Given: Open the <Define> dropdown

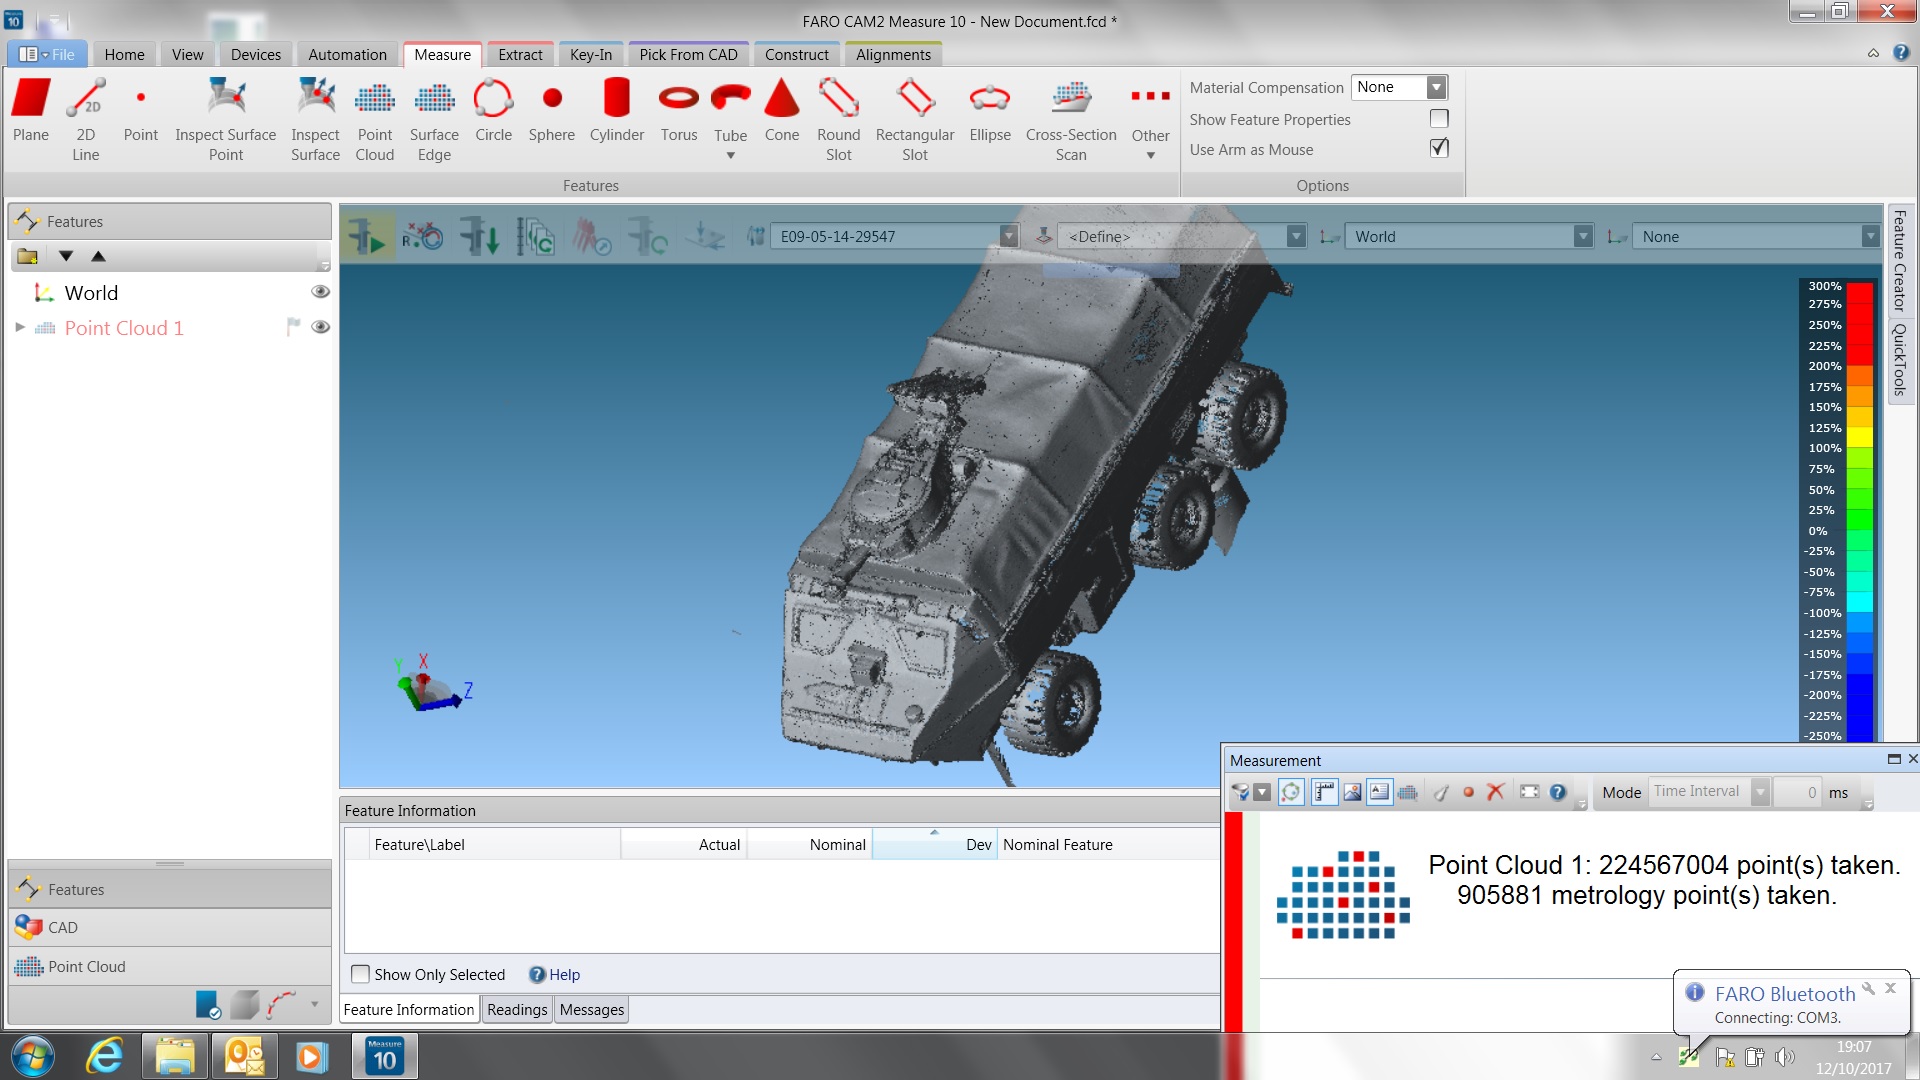Looking at the screenshot, I should 1296,237.
